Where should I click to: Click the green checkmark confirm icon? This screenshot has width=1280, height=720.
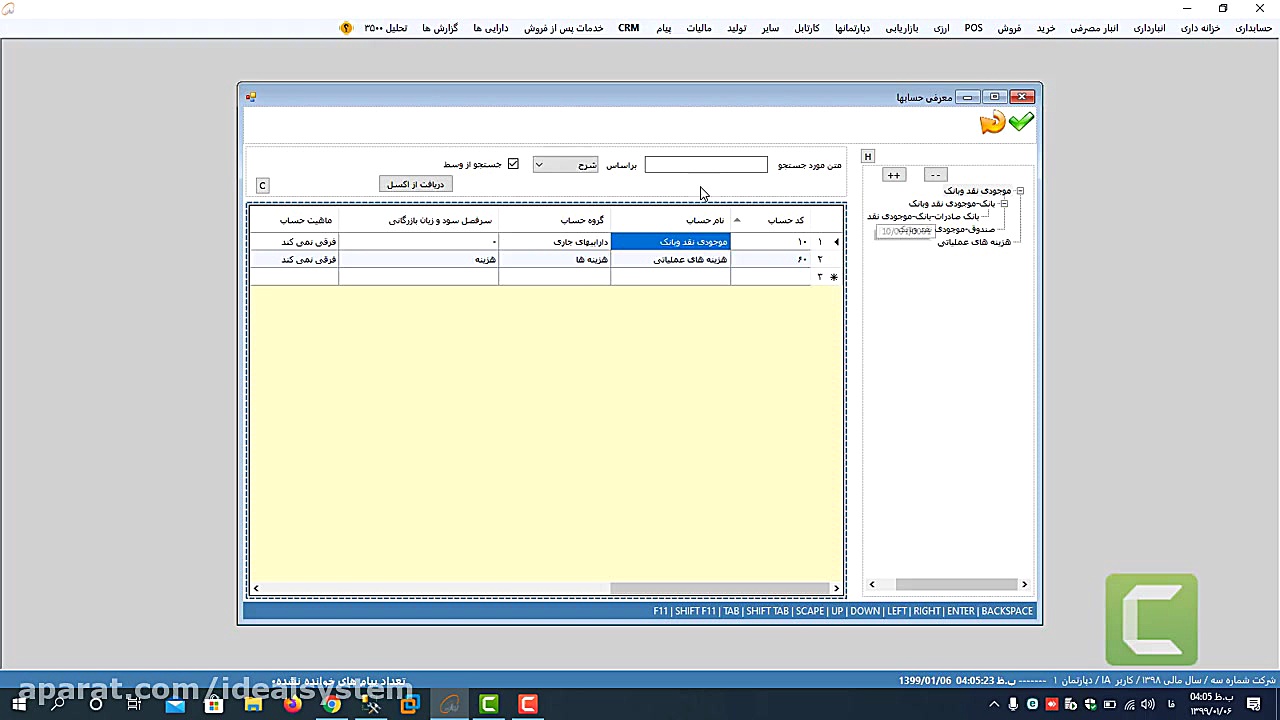point(1021,122)
